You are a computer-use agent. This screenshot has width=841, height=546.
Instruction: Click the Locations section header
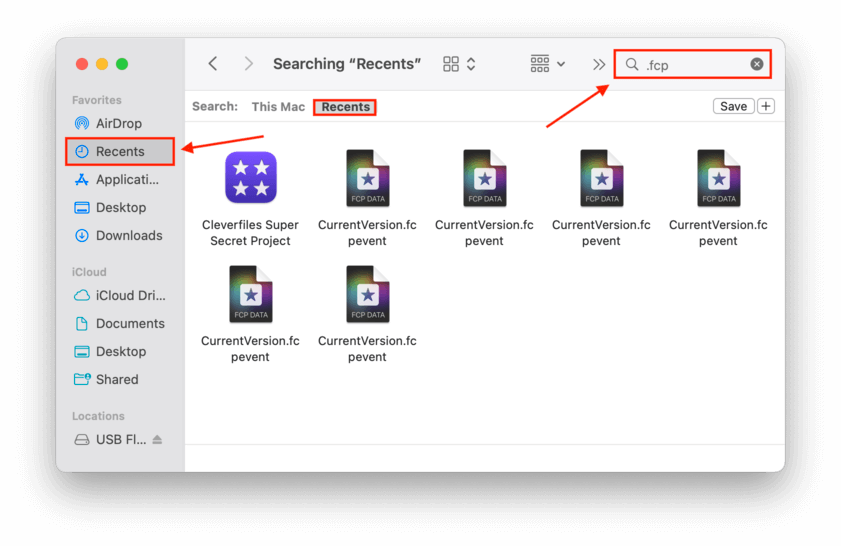click(98, 416)
